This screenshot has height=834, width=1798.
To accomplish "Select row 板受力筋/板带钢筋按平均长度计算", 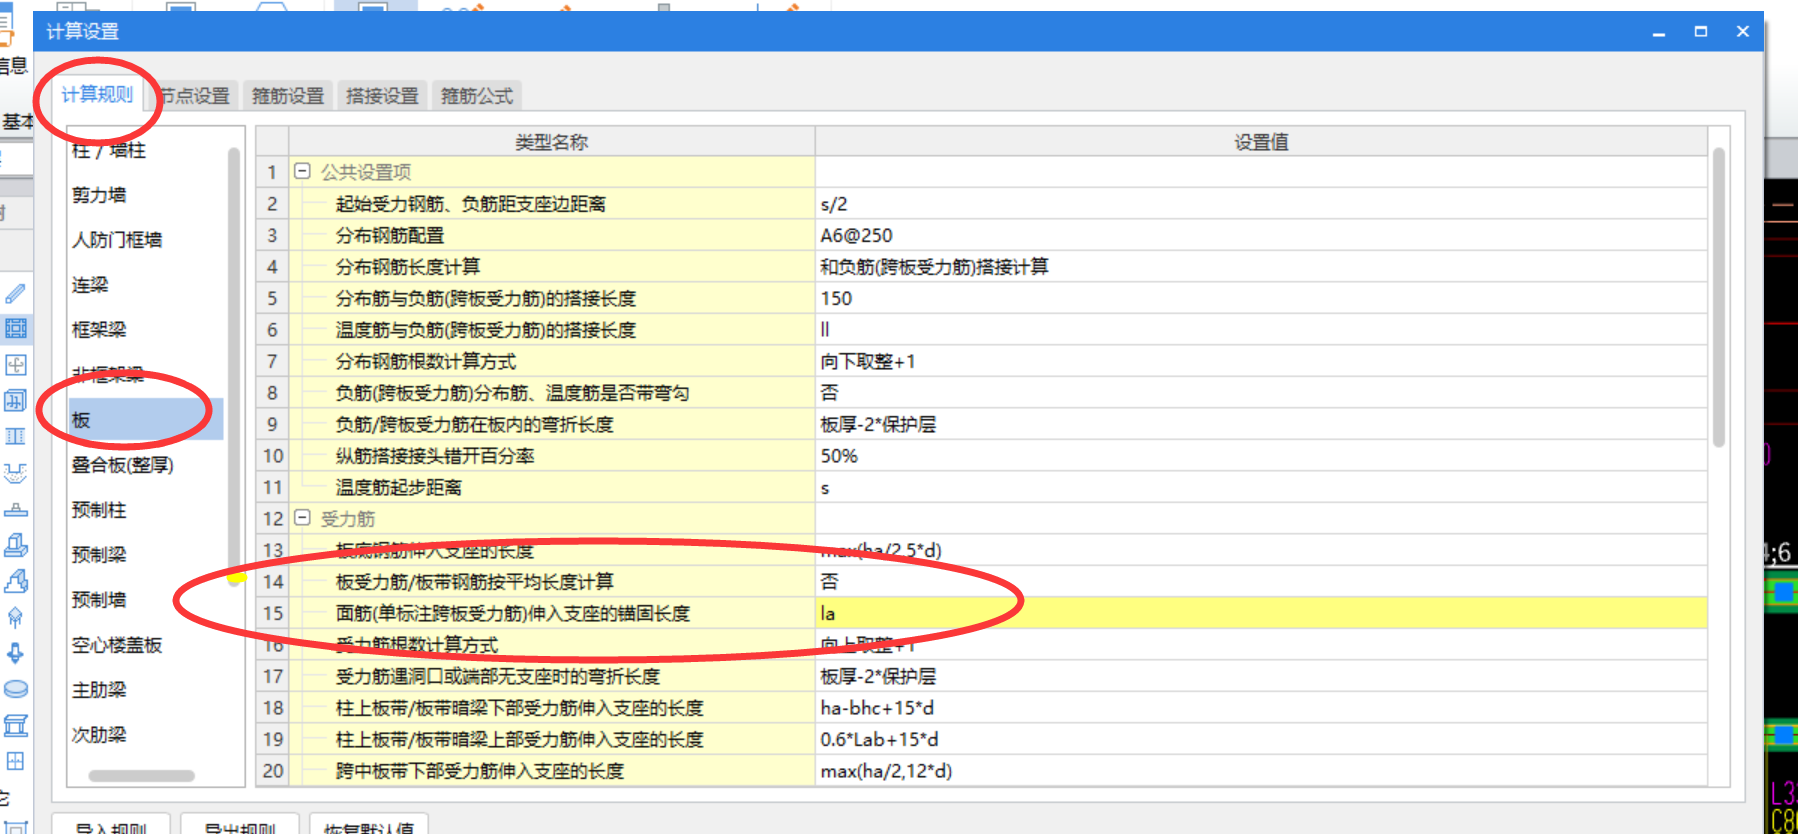I will pos(552,582).
